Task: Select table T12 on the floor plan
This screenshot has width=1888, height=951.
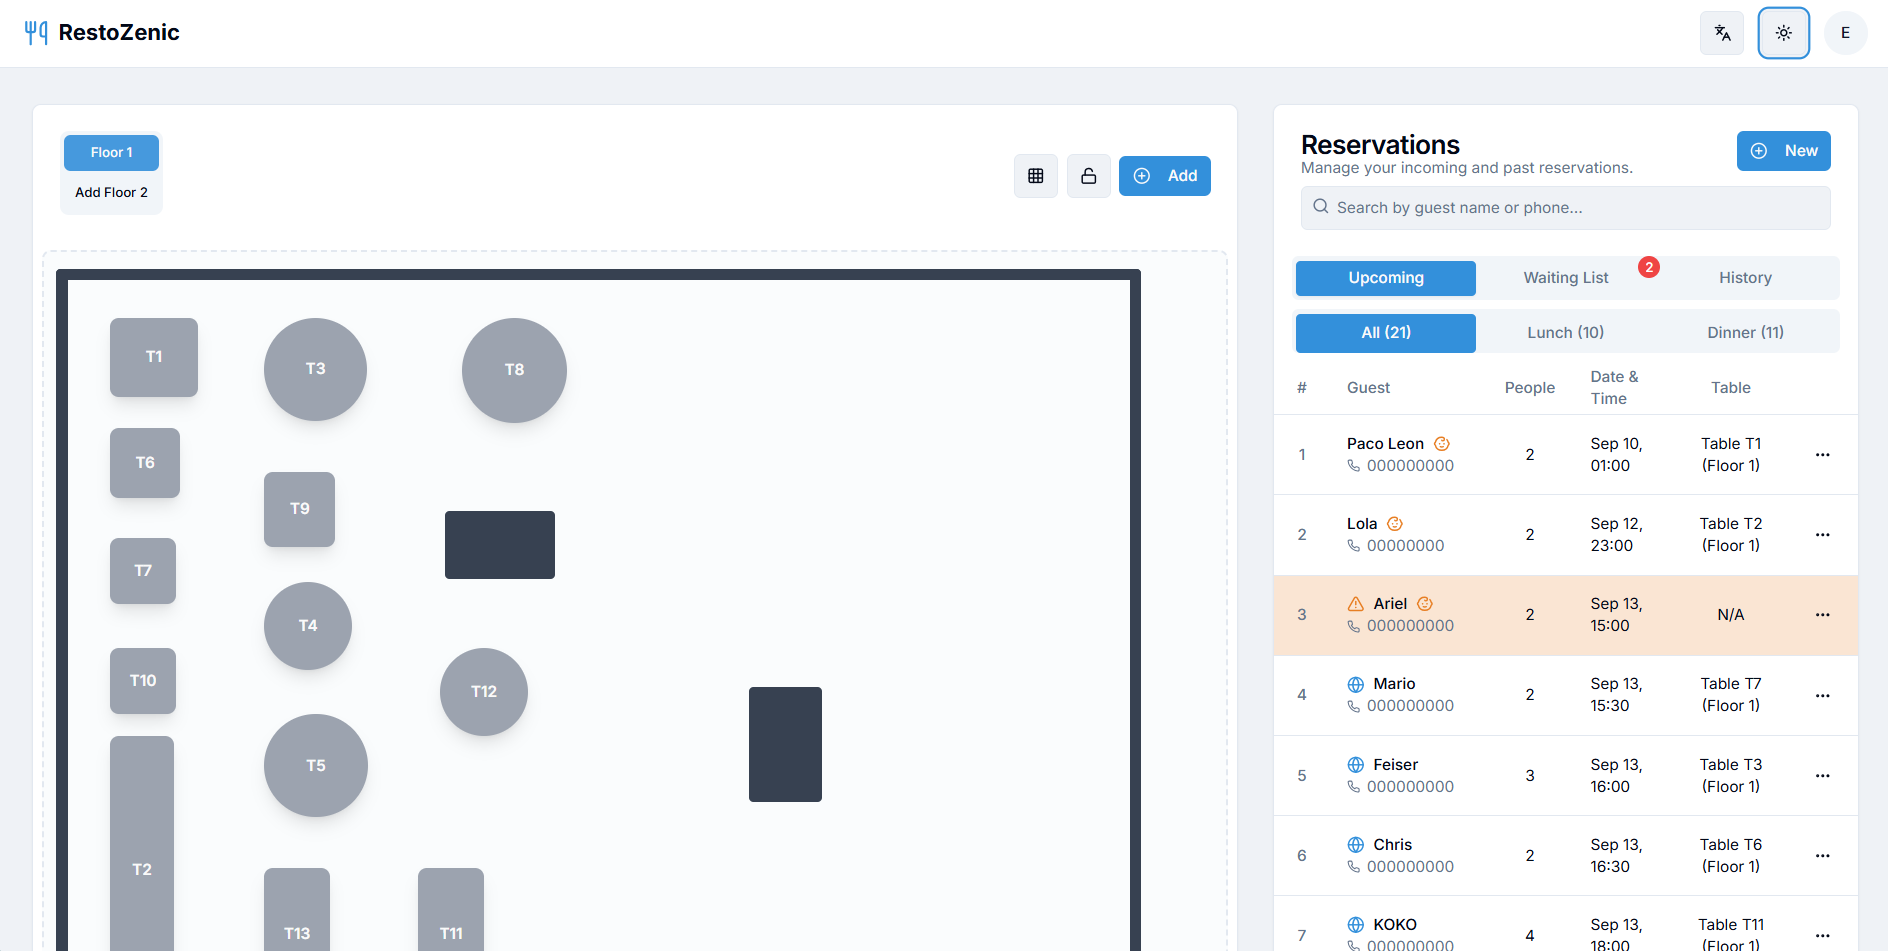Action: 484,691
